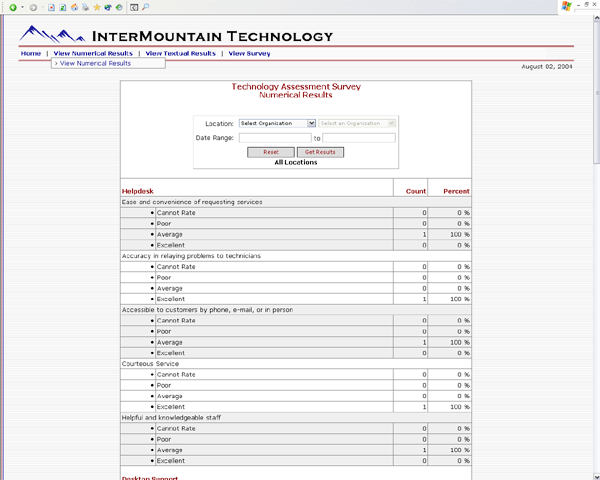This screenshot has height=480, width=600.
Task: Click the grey Forward arrow button
Action: point(33,7)
